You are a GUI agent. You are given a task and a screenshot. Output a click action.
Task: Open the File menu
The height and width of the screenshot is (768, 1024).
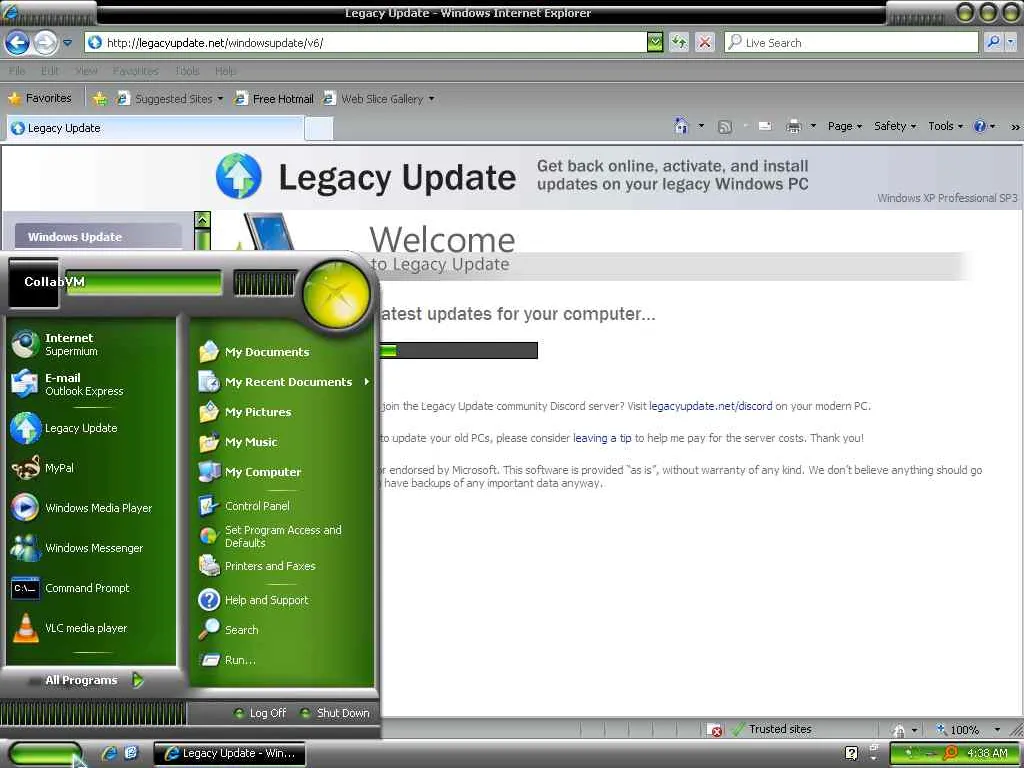pos(17,71)
